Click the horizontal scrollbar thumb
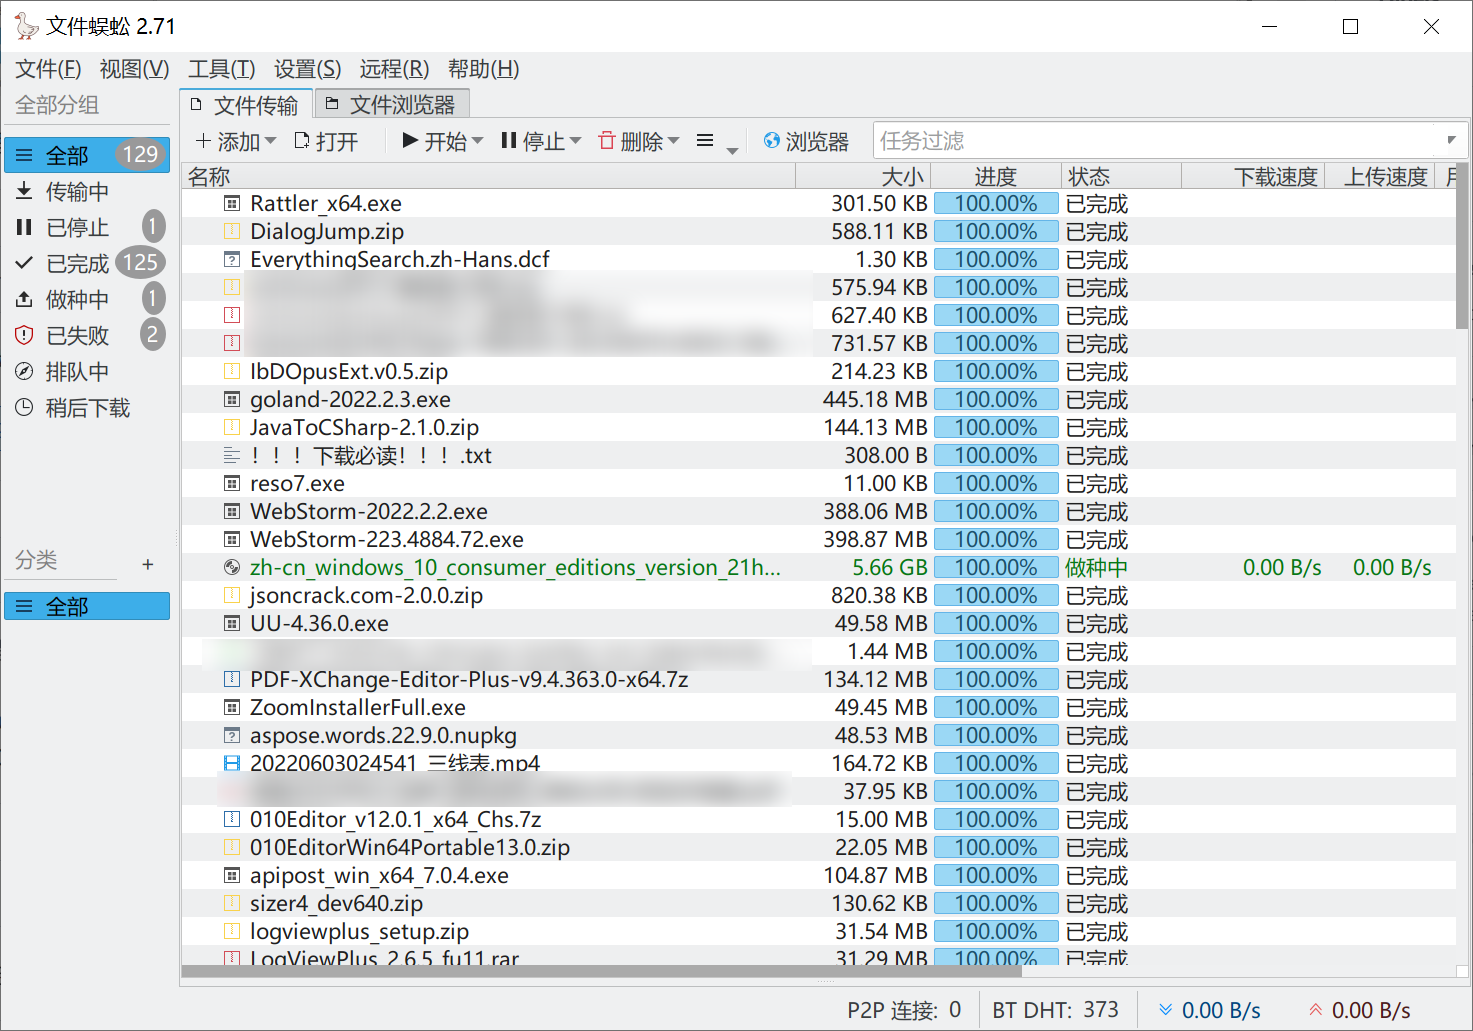1473x1031 pixels. click(602, 971)
